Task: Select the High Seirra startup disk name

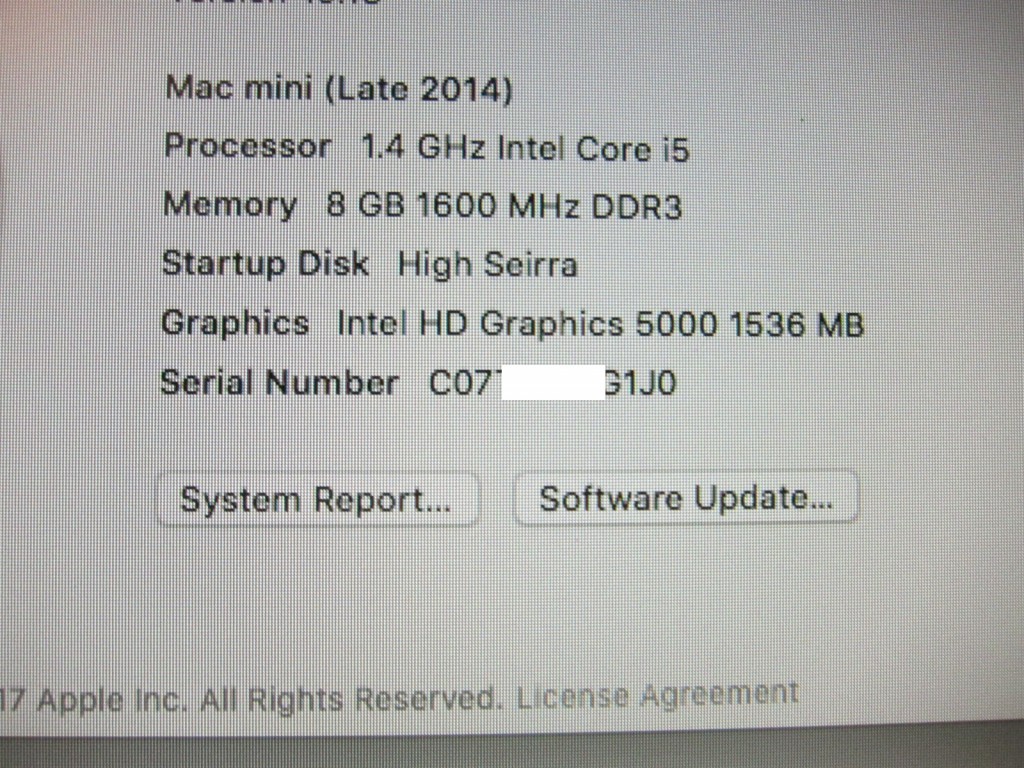Action: (x=488, y=266)
